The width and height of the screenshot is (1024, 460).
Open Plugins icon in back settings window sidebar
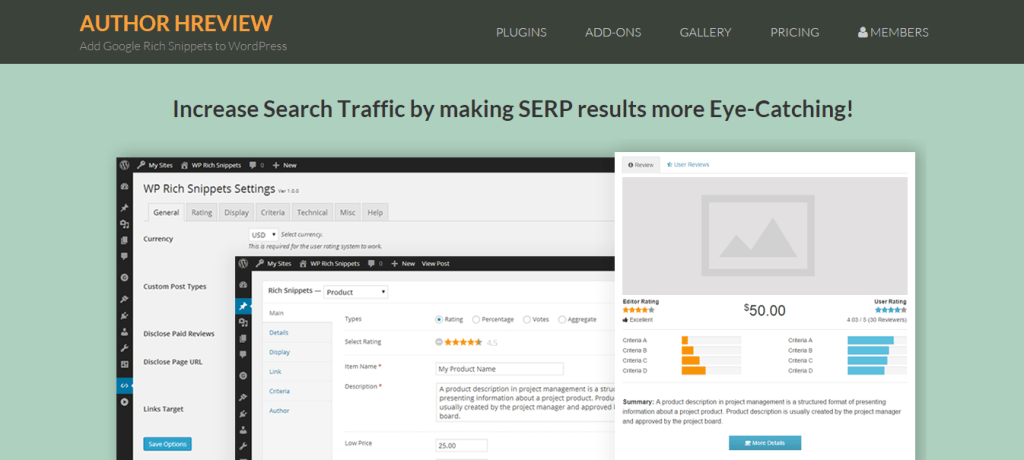click(x=125, y=315)
